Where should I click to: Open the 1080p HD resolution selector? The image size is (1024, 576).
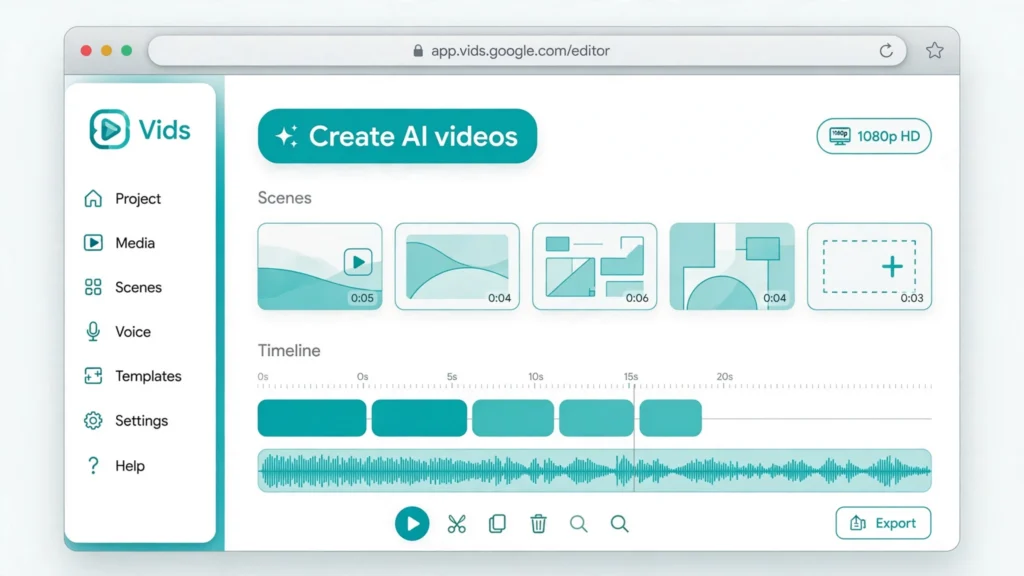[x=874, y=136]
